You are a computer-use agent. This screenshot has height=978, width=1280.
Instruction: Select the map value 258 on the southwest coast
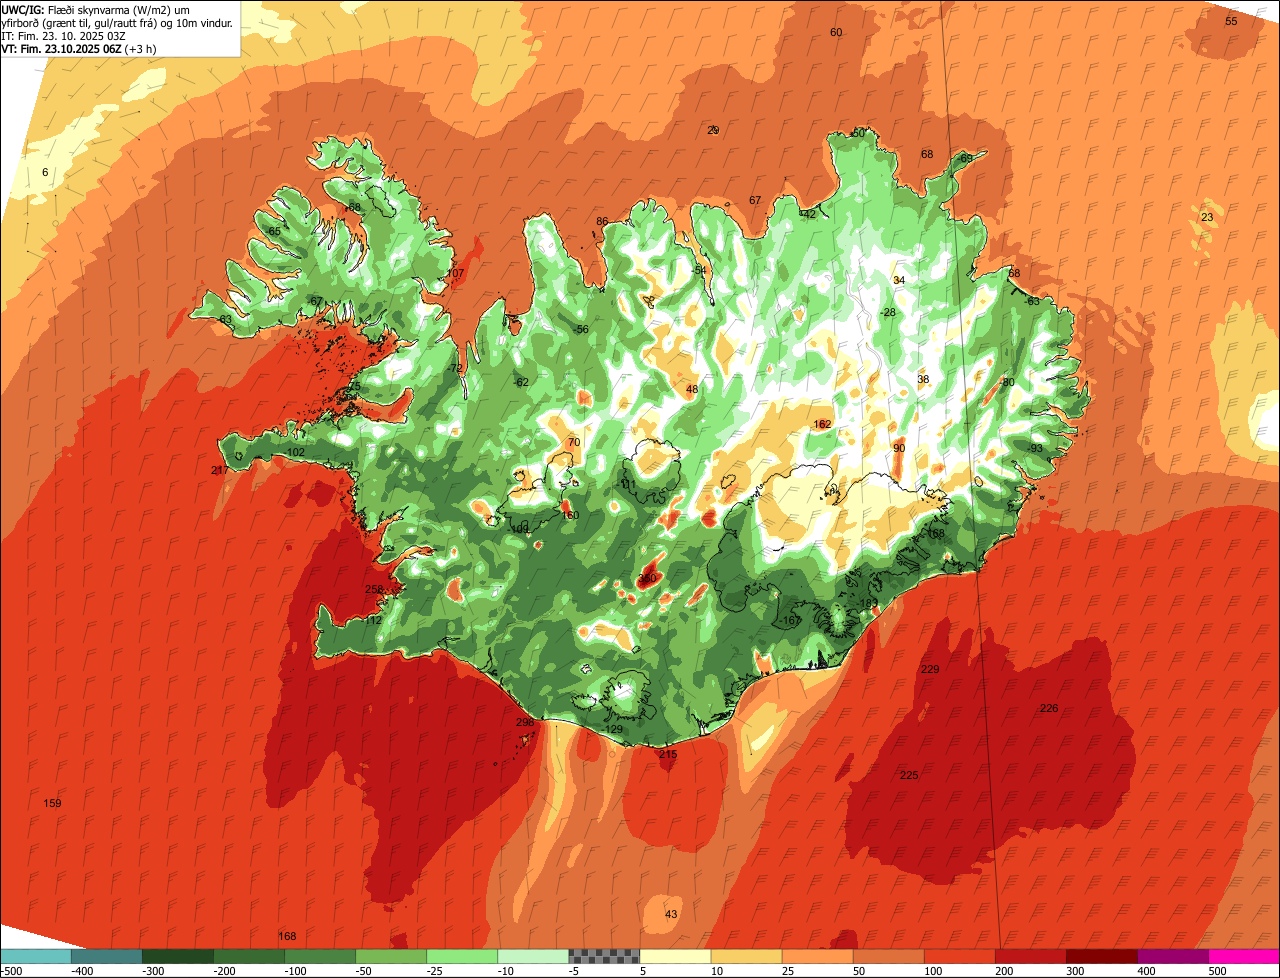374,590
